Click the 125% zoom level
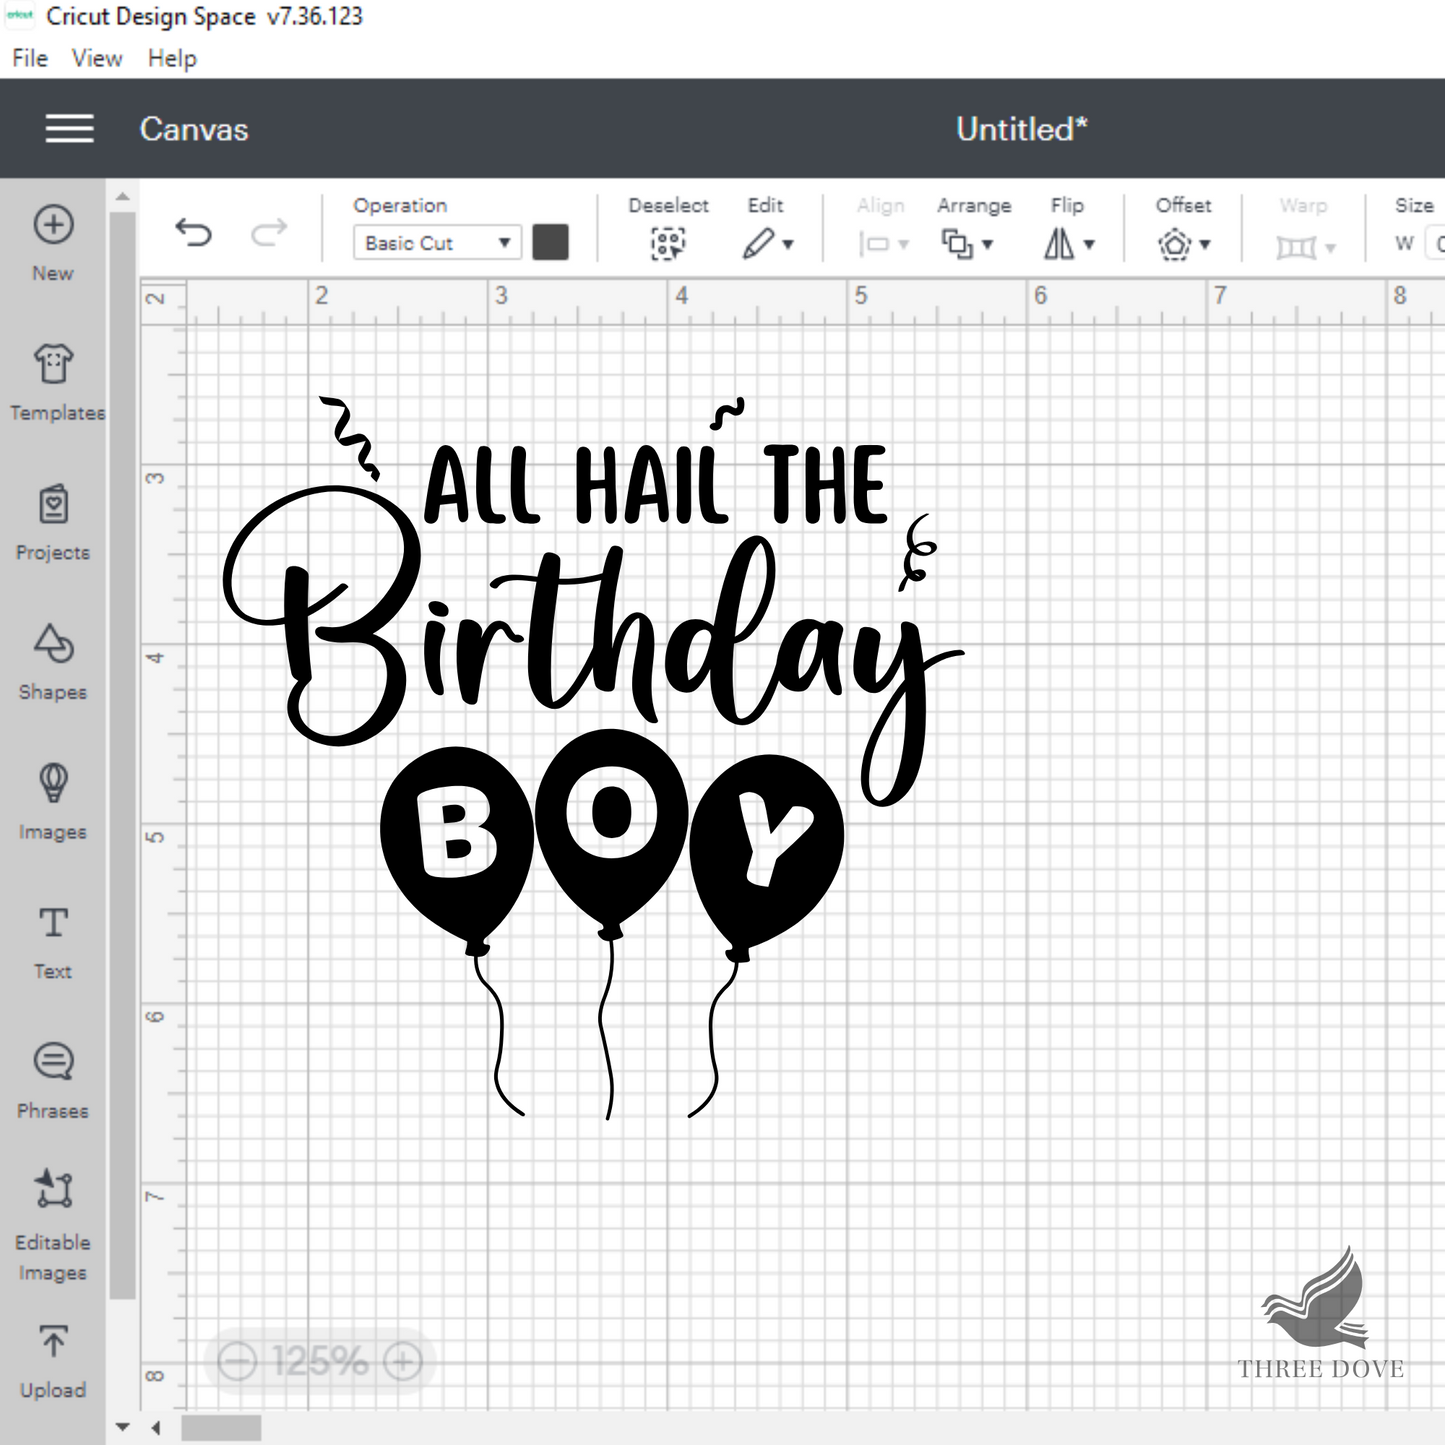 coord(320,1361)
